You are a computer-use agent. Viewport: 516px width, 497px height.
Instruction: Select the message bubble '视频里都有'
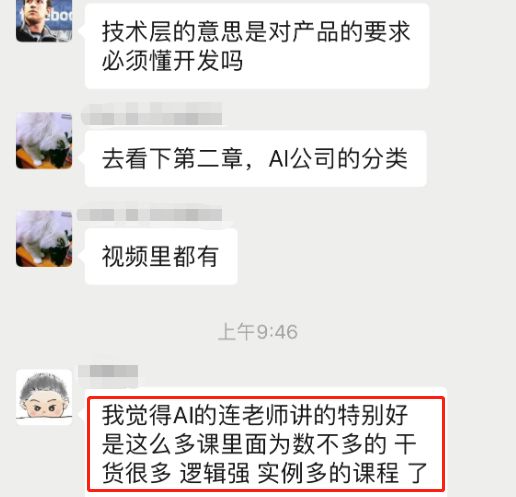(x=161, y=256)
